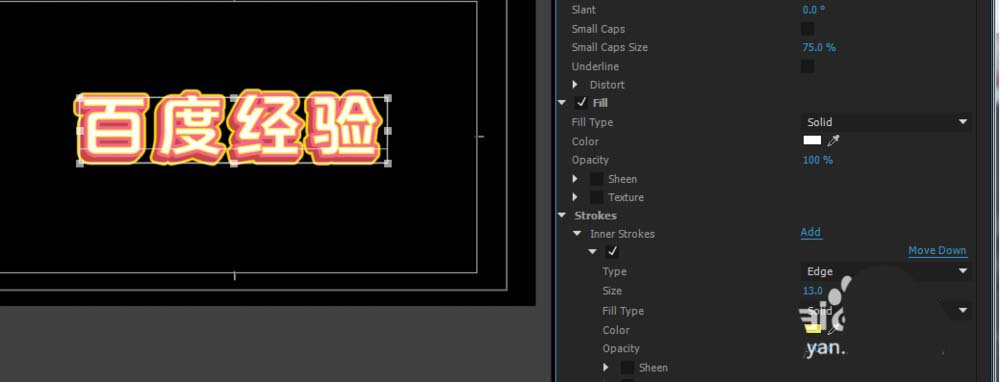
Task: Enable the Texture checkbox under Fill
Action: click(x=596, y=198)
